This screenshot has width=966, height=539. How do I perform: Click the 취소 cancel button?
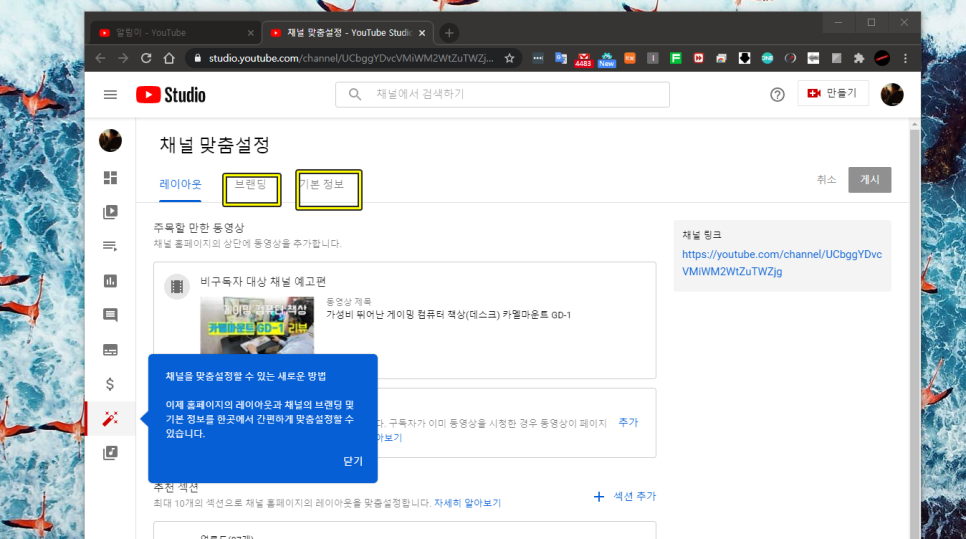826,179
